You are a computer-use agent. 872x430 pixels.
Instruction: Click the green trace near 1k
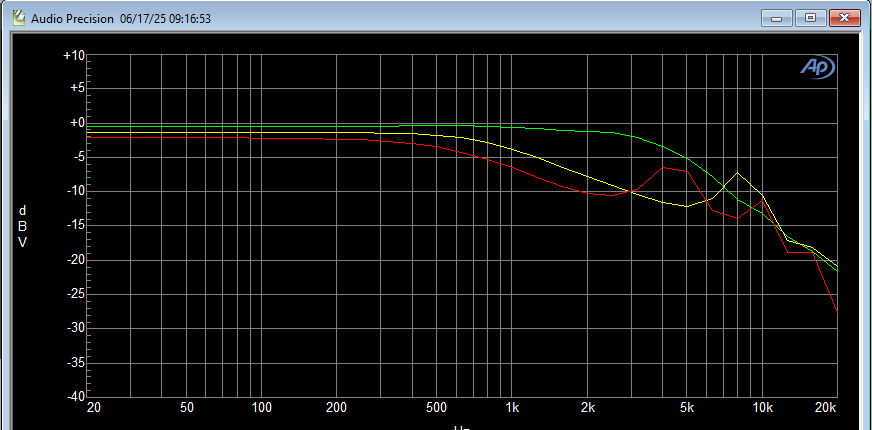pyautogui.click(x=512, y=127)
